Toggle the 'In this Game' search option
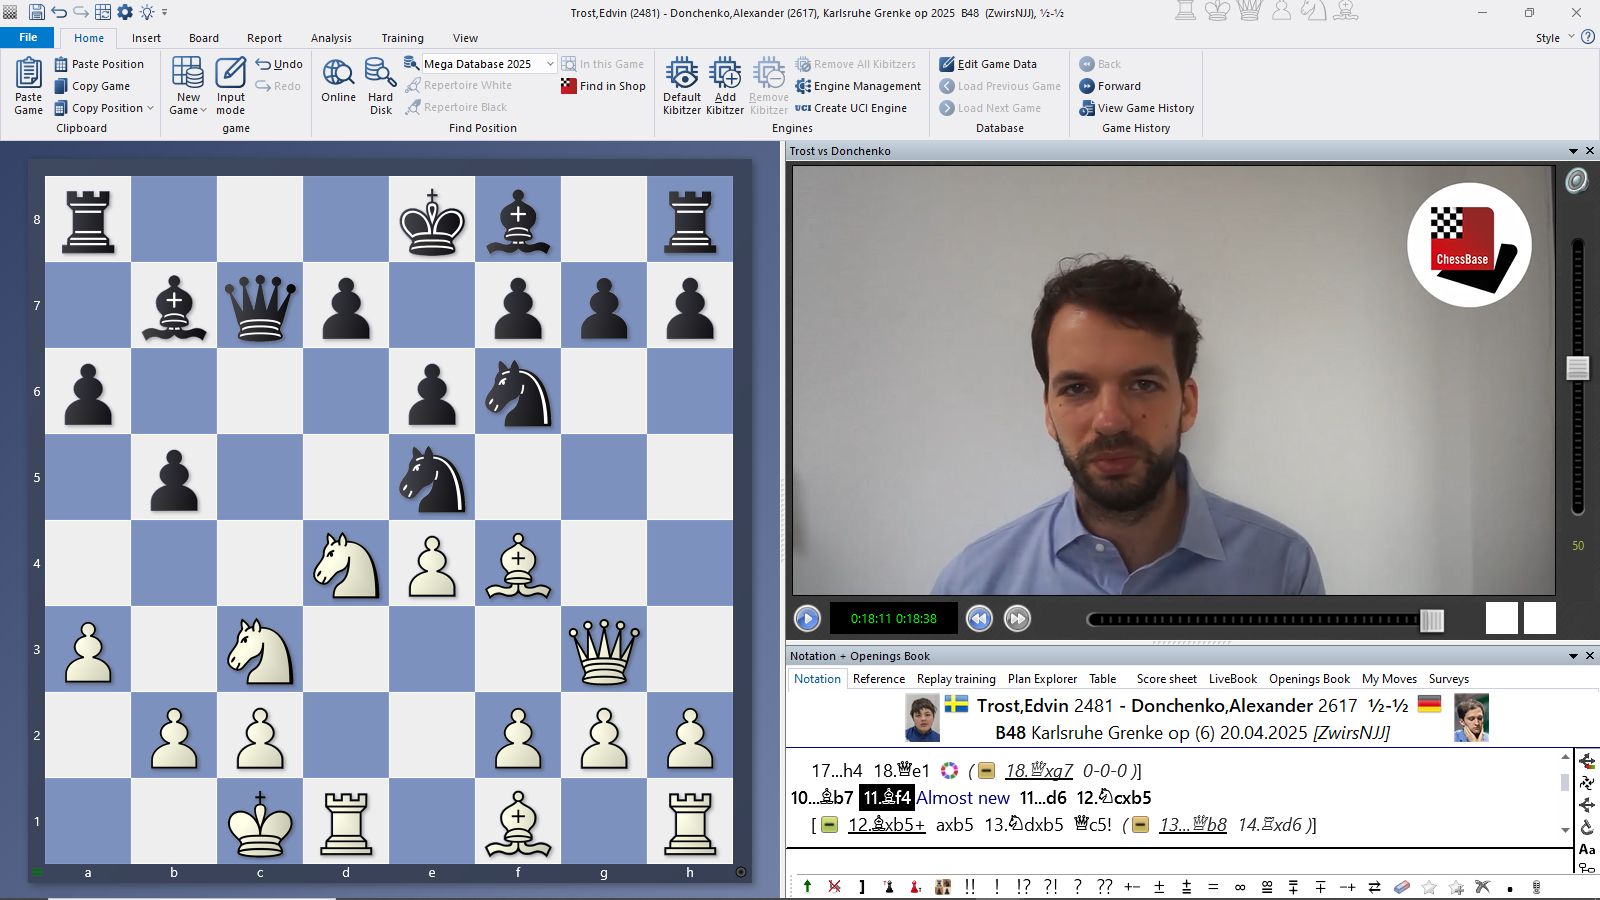Screen dimensions: 1600x900 (603, 63)
